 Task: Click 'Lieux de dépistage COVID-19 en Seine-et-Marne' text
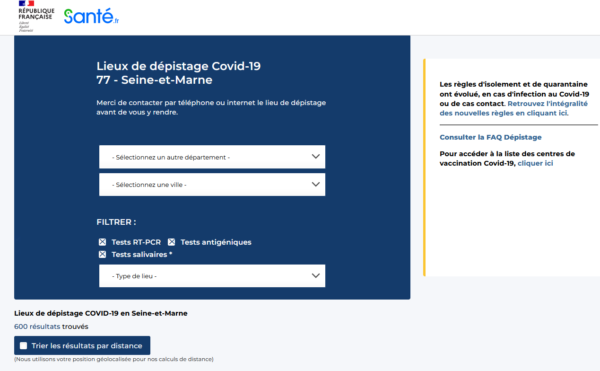[101, 313]
